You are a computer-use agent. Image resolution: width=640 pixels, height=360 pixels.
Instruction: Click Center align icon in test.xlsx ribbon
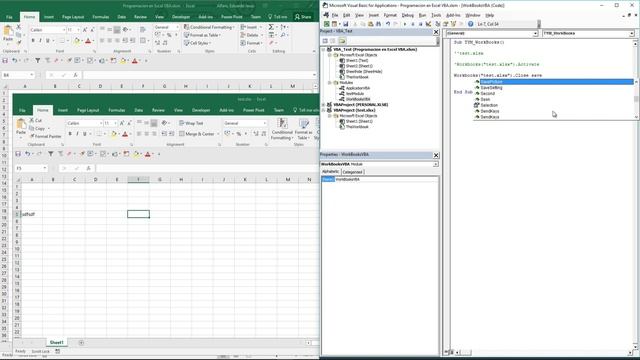tap(147, 134)
